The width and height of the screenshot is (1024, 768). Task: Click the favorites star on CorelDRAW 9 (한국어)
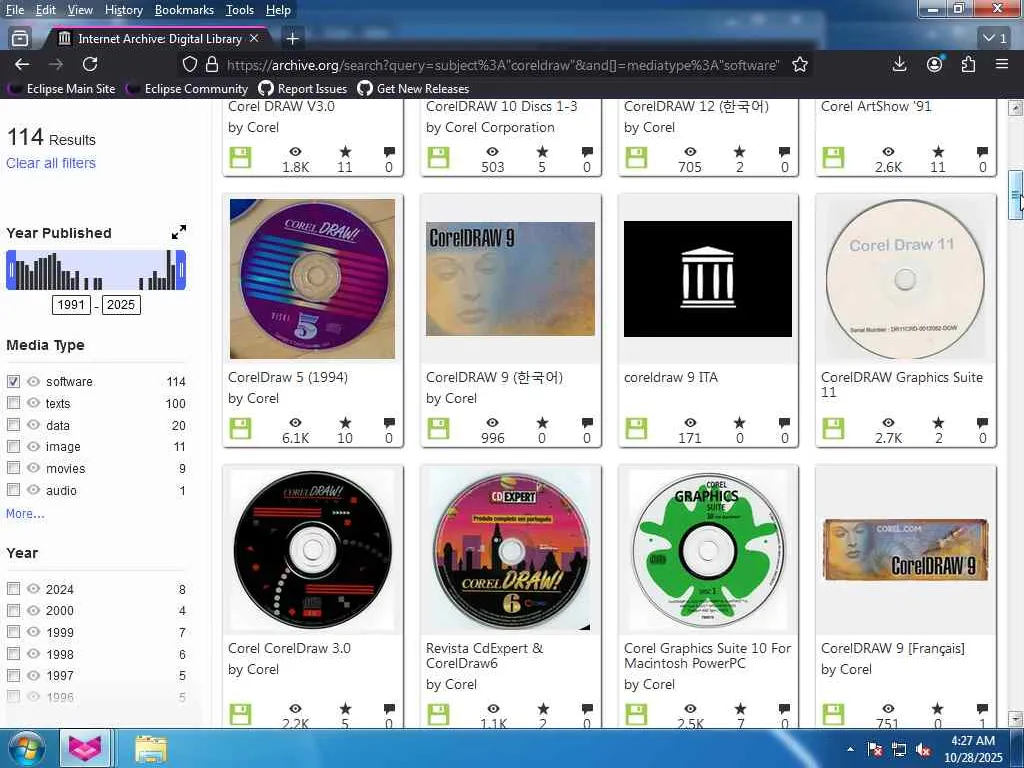542,423
